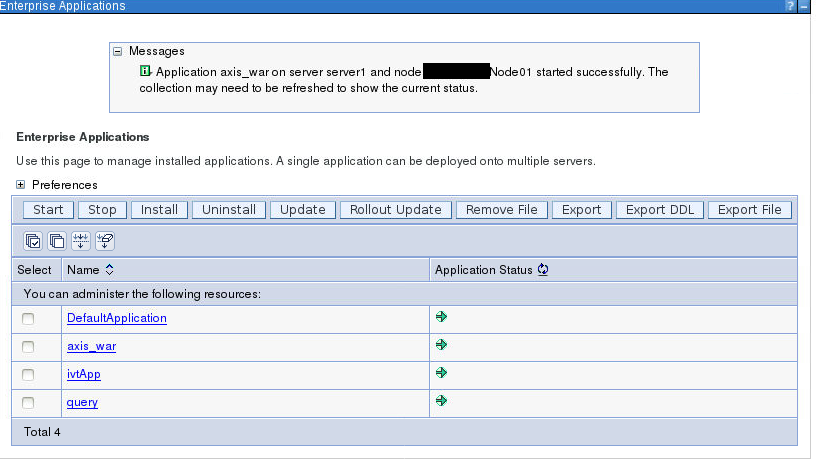Click the information icon in Messages
The image size is (816, 464).
coord(145,71)
